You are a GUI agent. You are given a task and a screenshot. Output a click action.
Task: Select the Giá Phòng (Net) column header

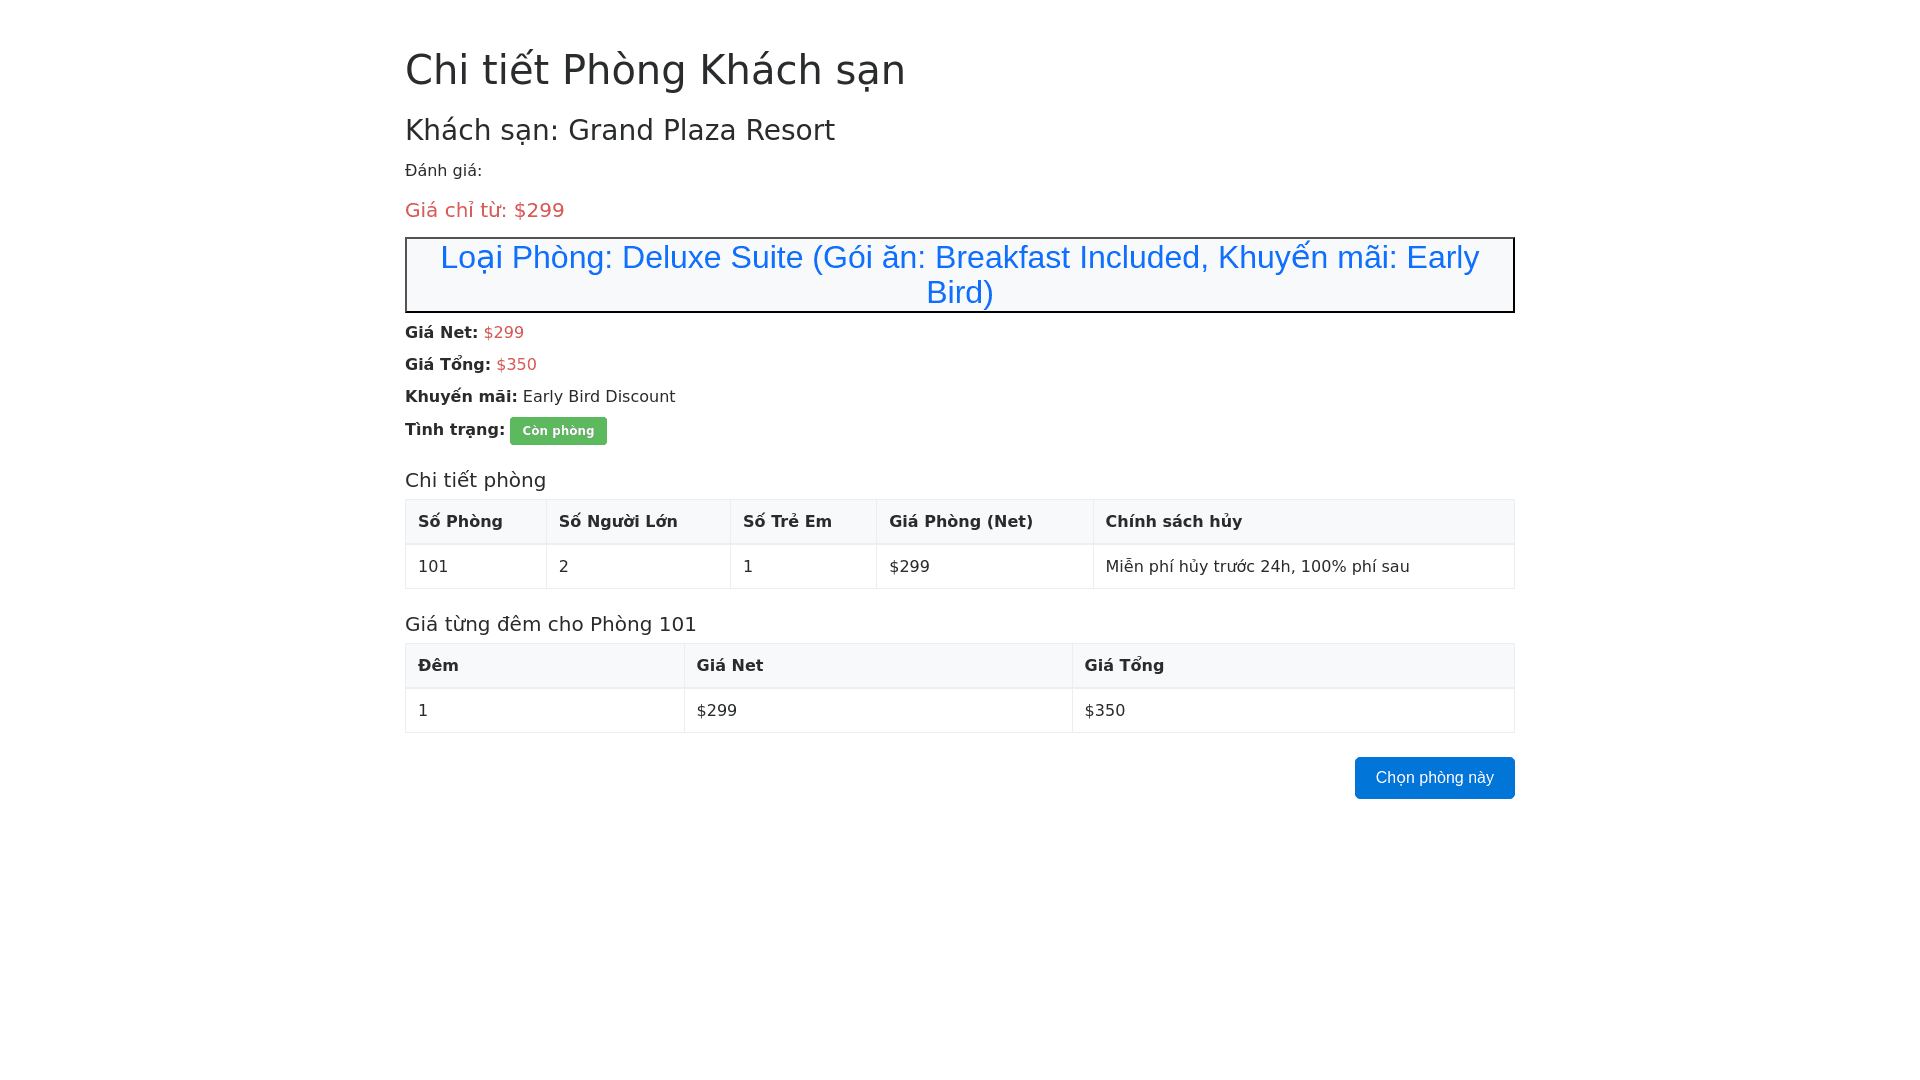pyautogui.click(x=960, y=522)
